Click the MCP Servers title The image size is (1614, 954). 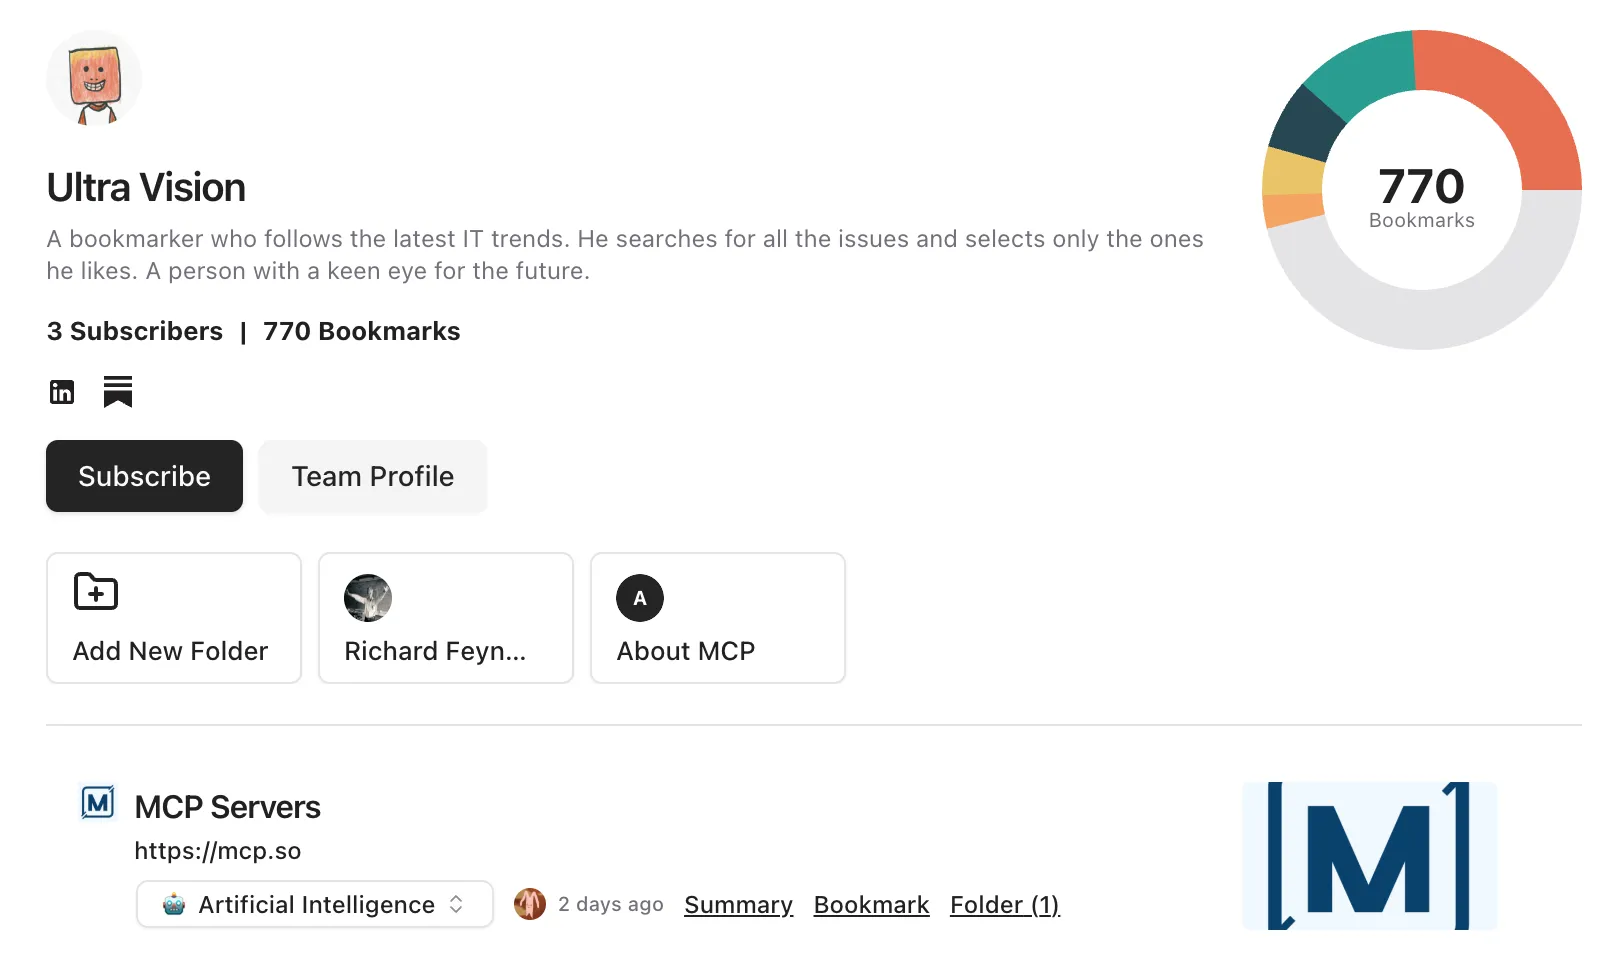click(x=227, y=807)
